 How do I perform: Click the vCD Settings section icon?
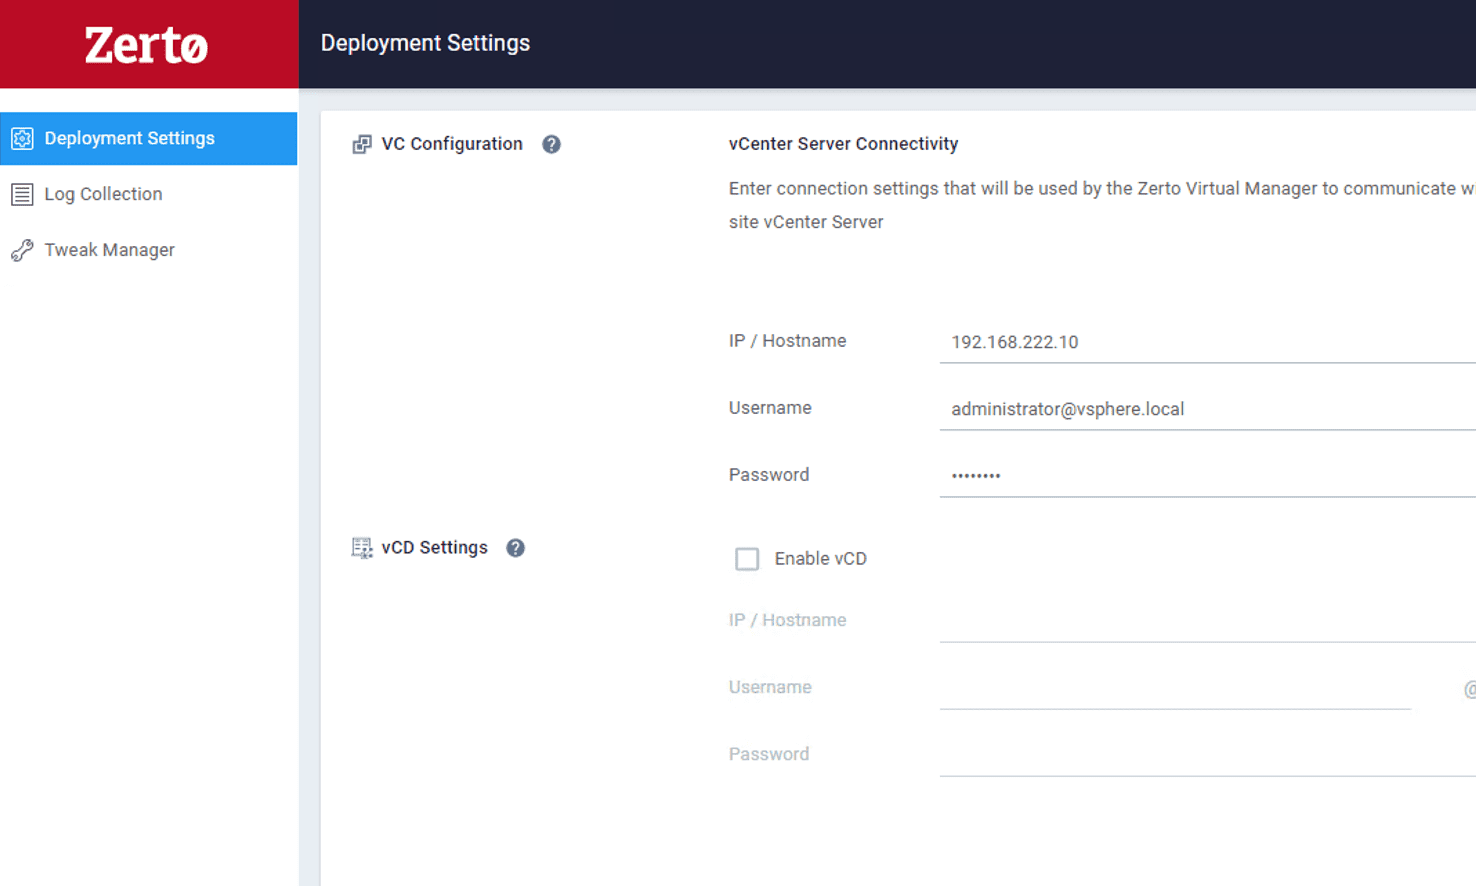point(362,548)
